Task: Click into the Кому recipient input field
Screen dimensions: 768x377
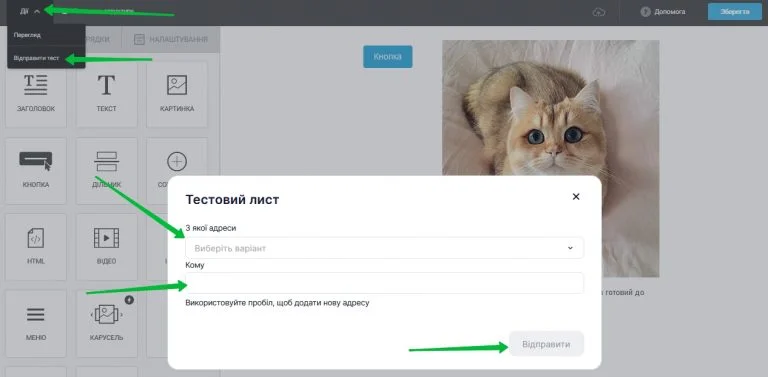Action: tap(384, 283)
